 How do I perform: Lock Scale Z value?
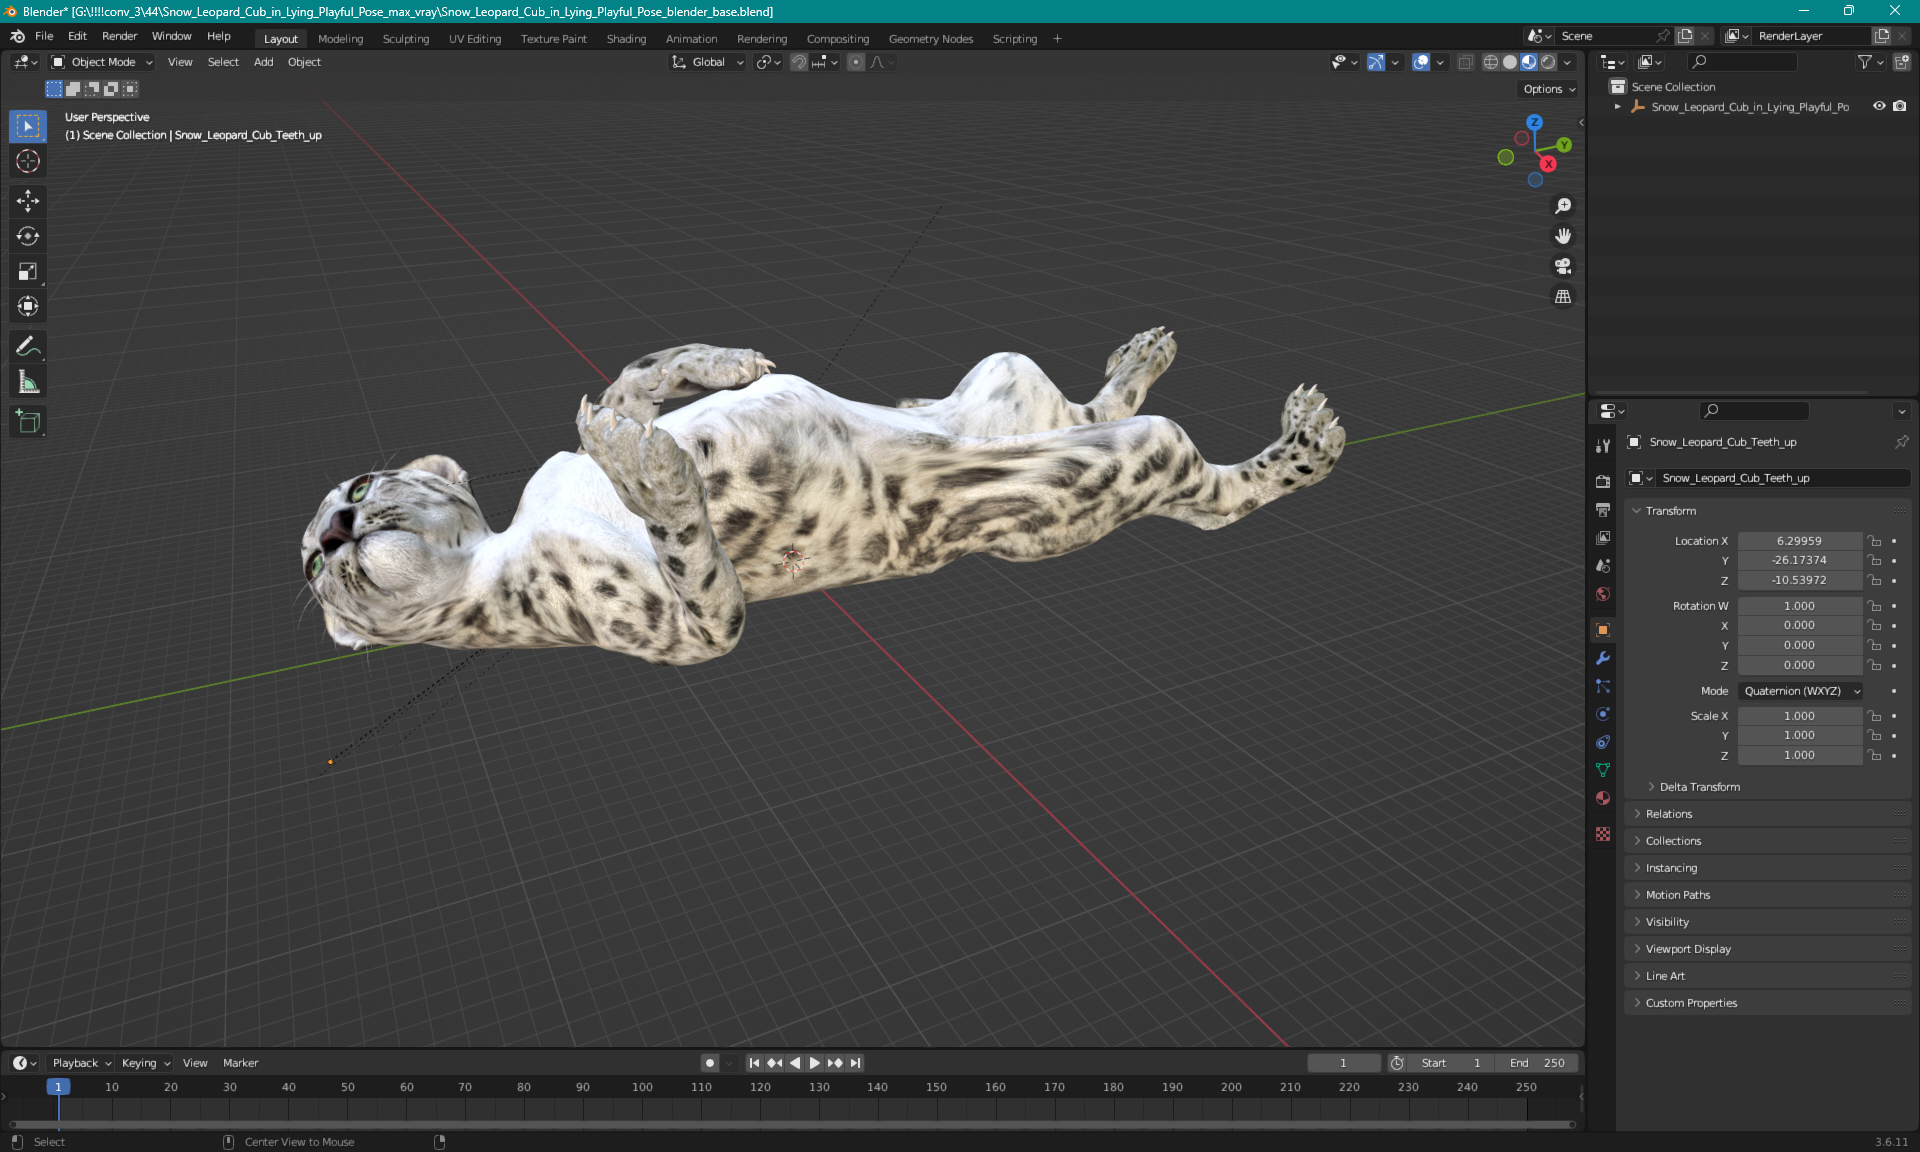[x=1875, y=755]
